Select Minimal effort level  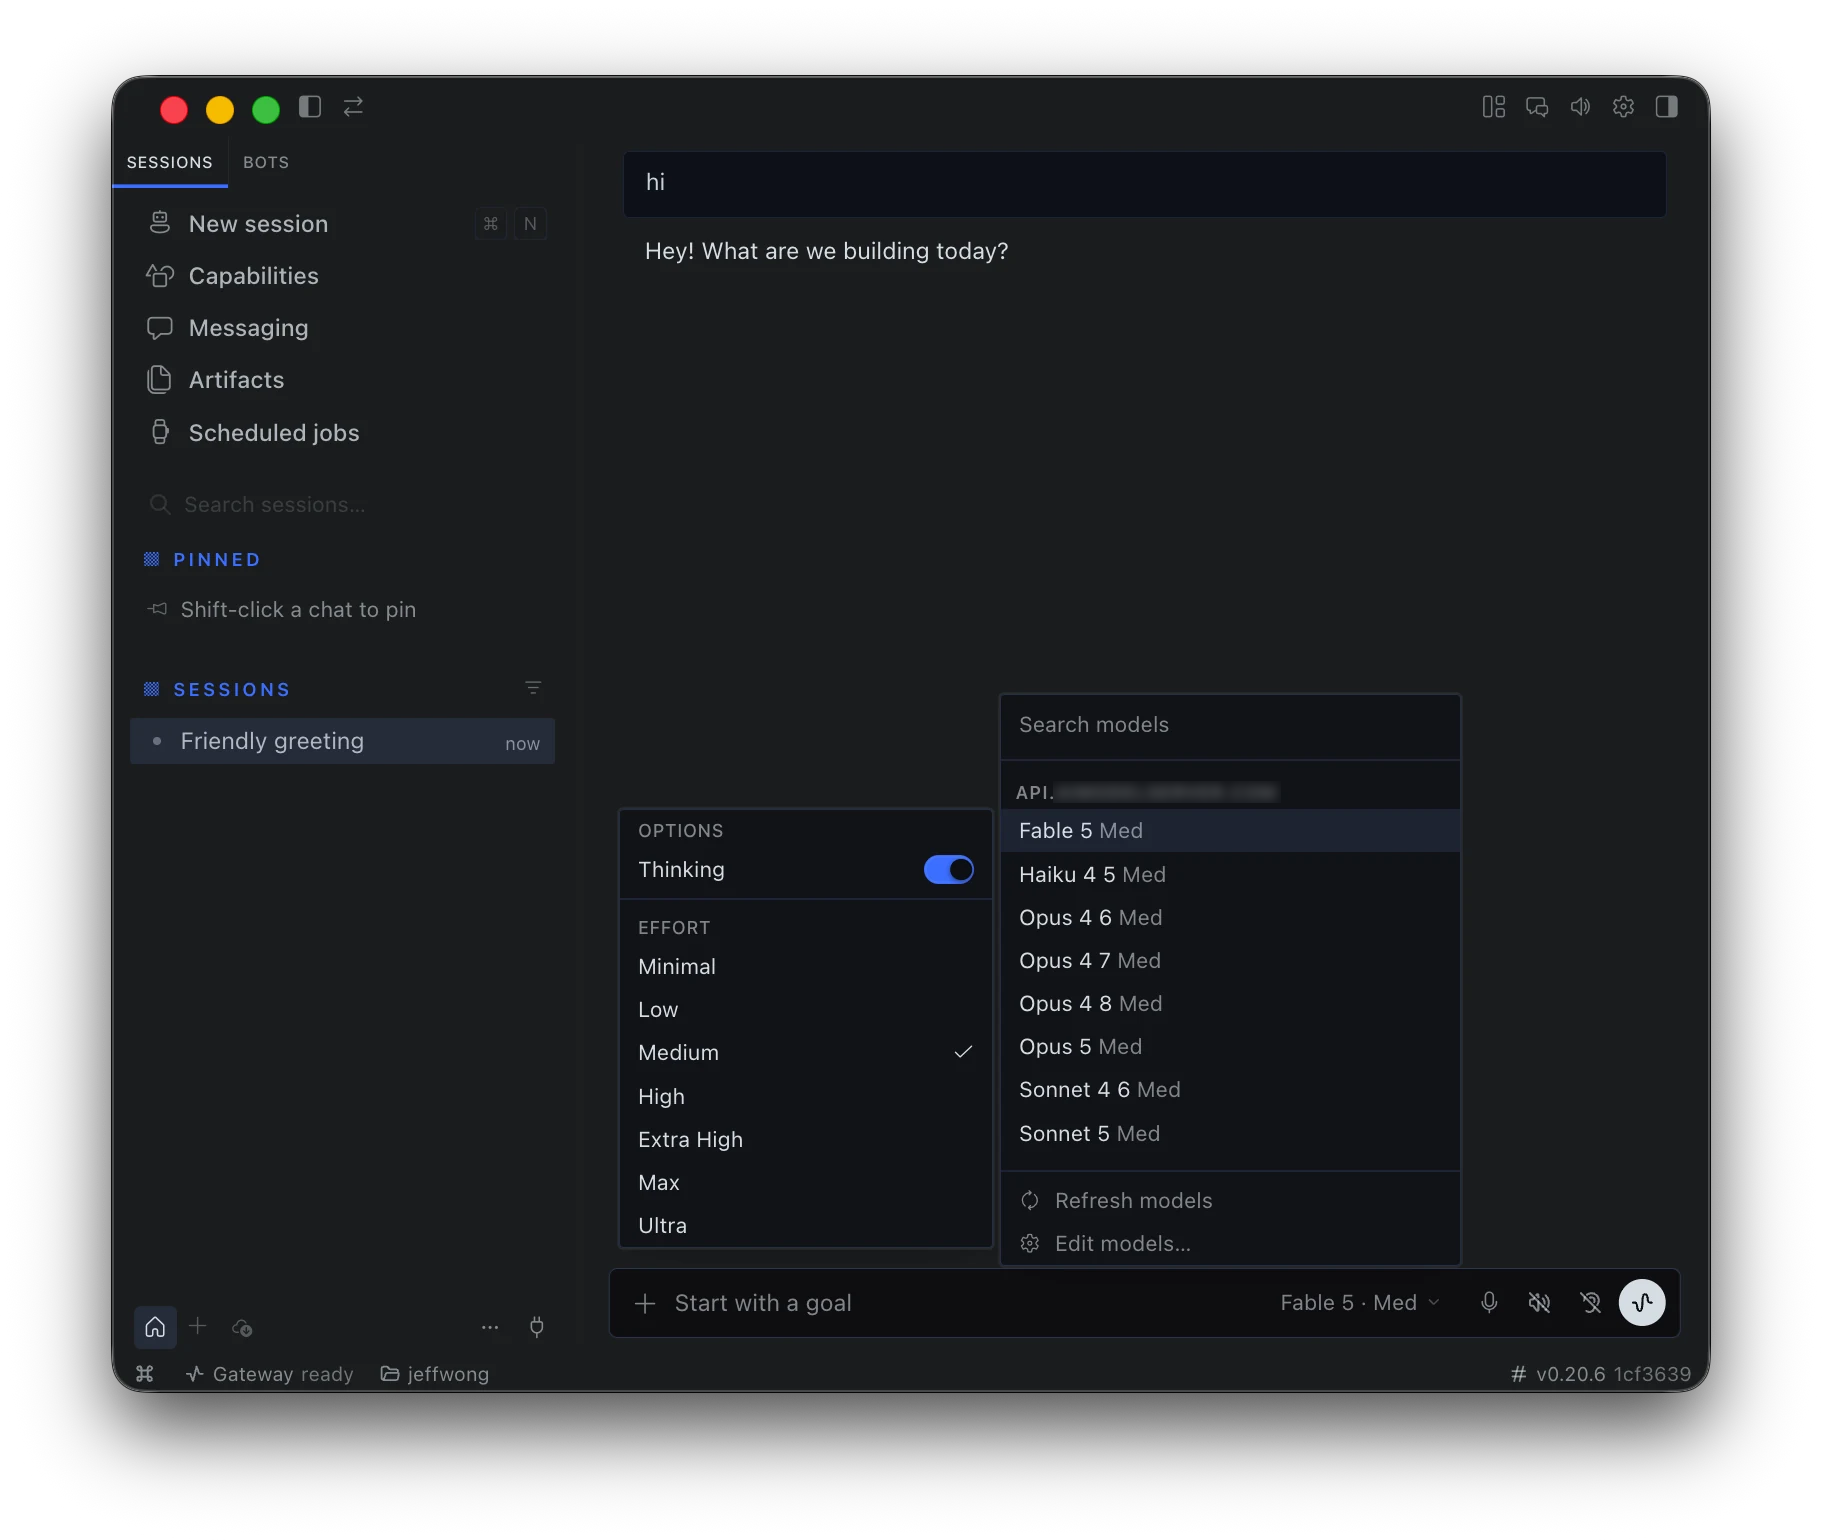tap(806, 967)
